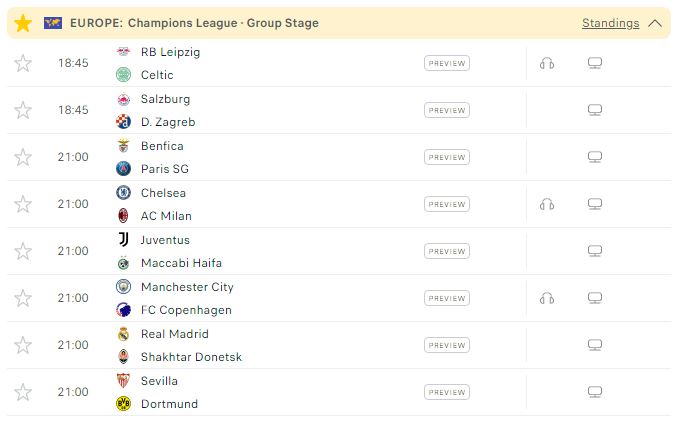This screenshot has height=423, width=682.
Task: Click the TV broadcast icon for Benfica match
Action: coord(595,157)
